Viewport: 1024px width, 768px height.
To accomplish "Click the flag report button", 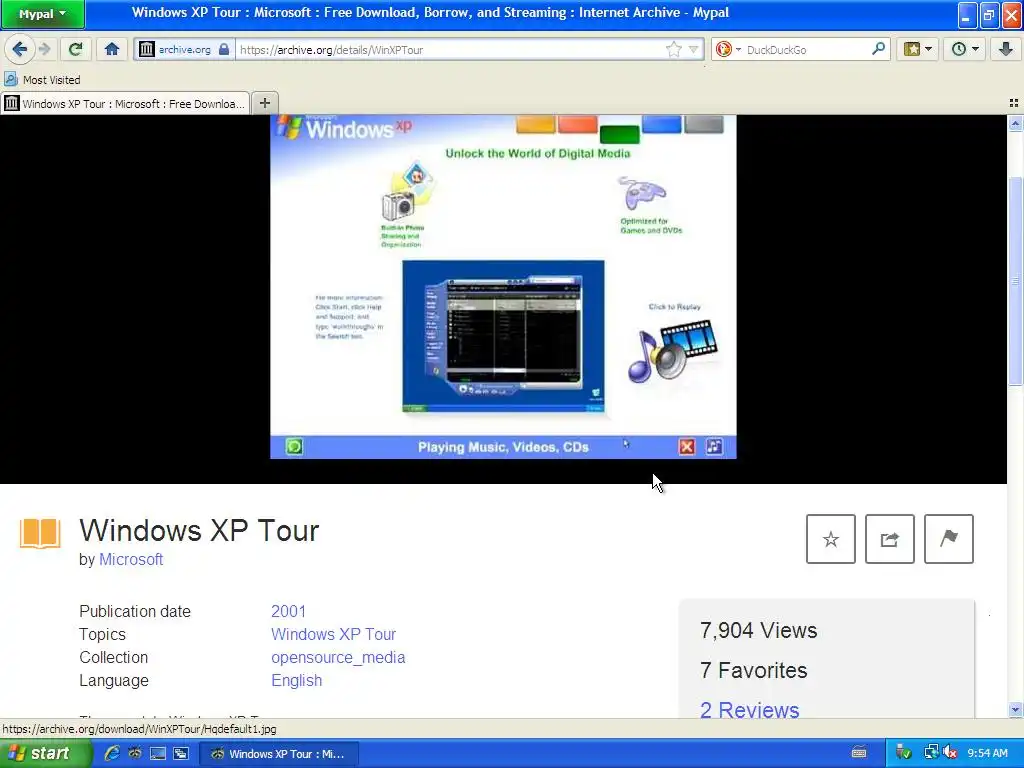I will click(x=949, y=539).
